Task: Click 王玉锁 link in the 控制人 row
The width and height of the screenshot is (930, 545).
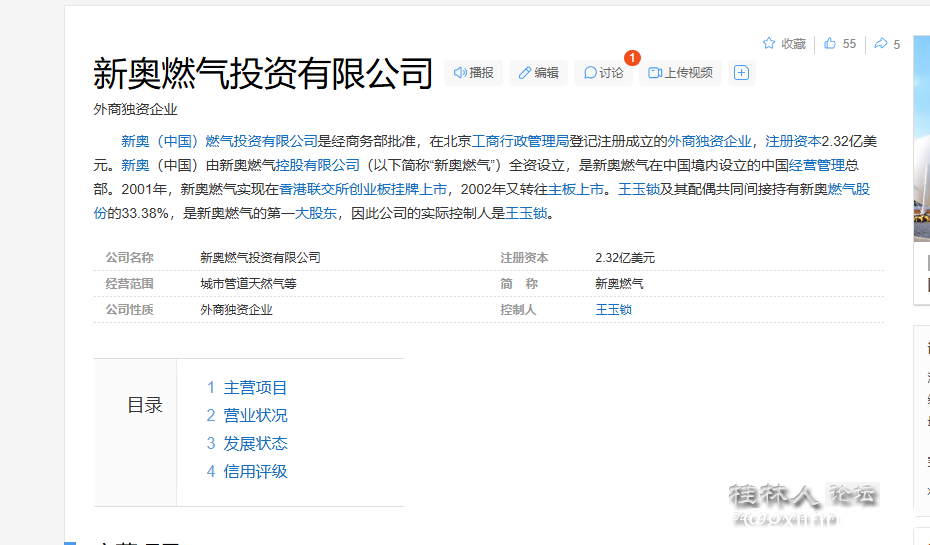Action: click(x=613, y=310)
